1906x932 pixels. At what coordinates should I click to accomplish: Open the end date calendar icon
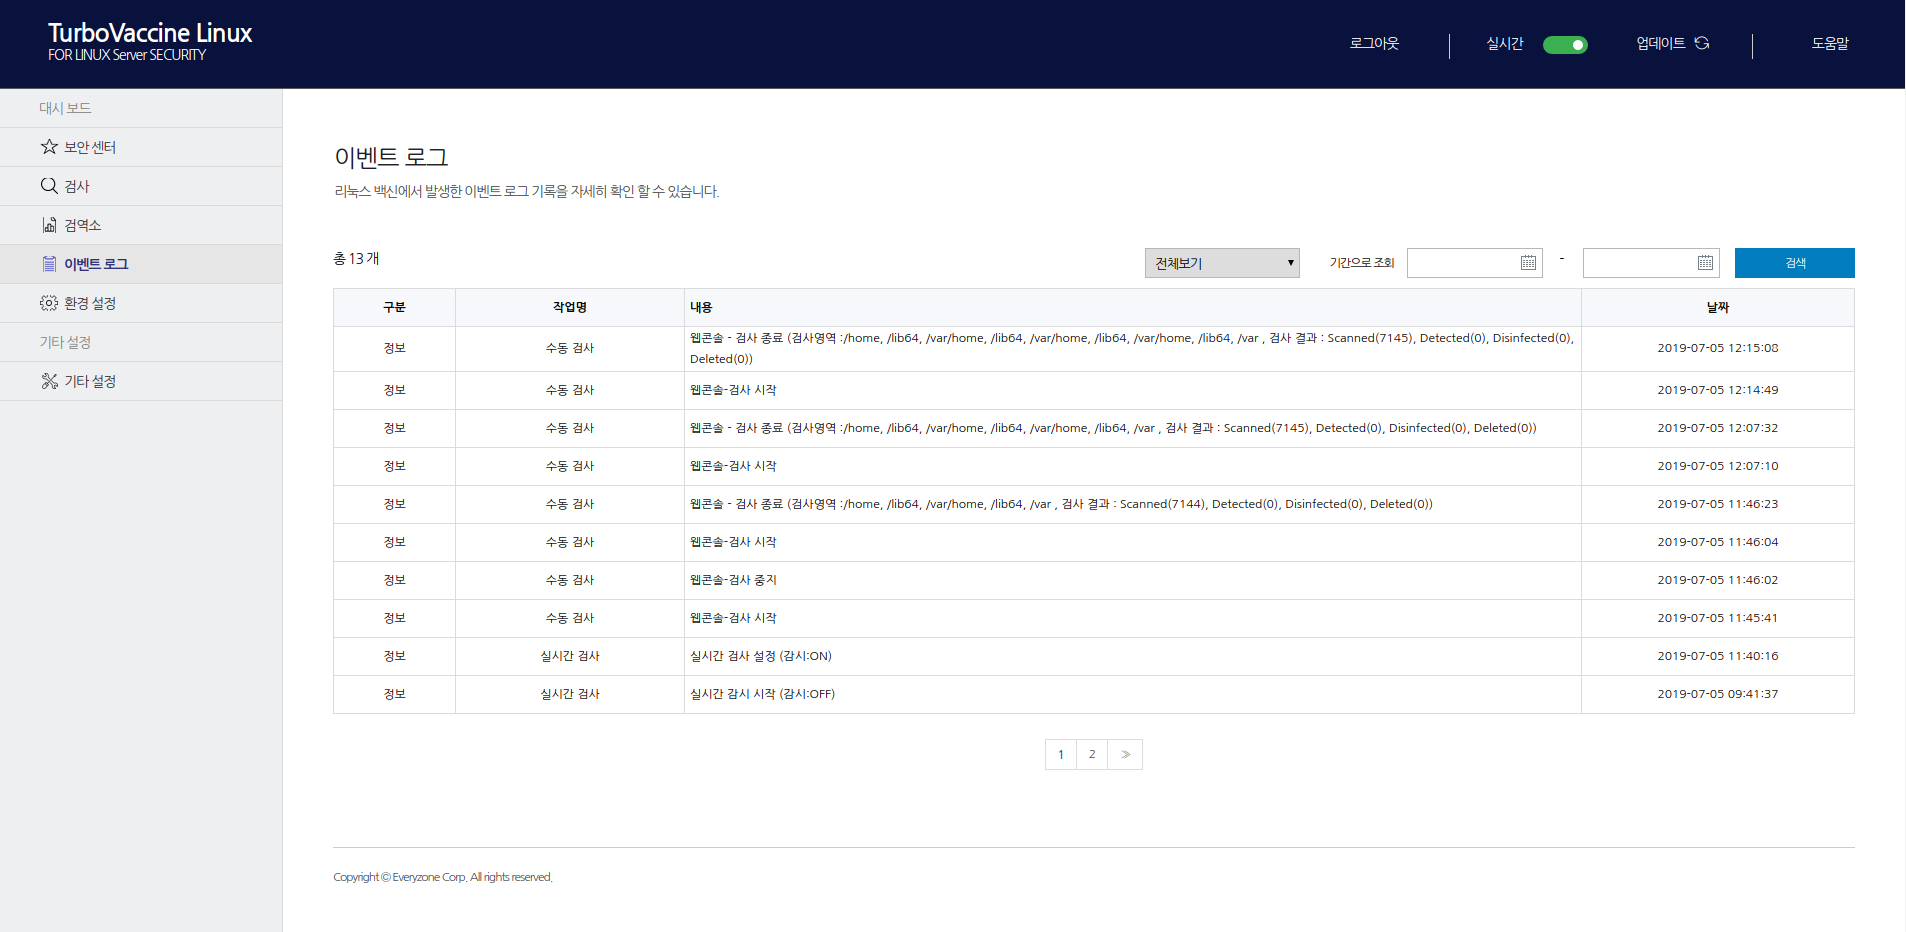(1705, 263)
